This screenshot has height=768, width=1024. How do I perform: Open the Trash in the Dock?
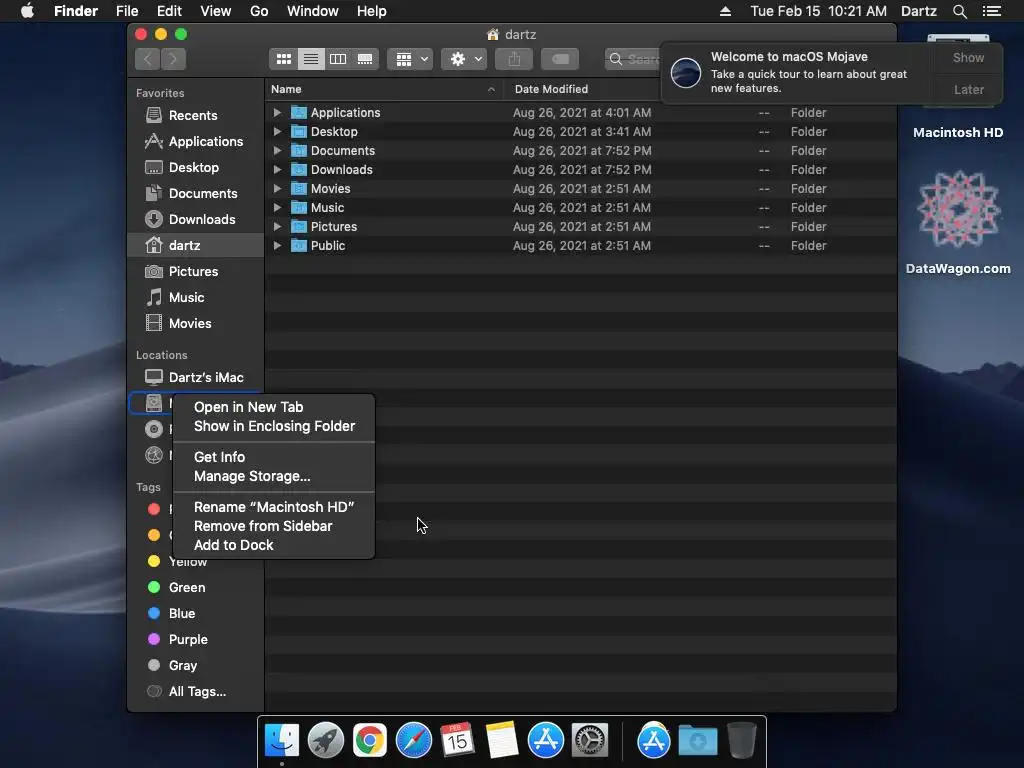tap(741, 741)
